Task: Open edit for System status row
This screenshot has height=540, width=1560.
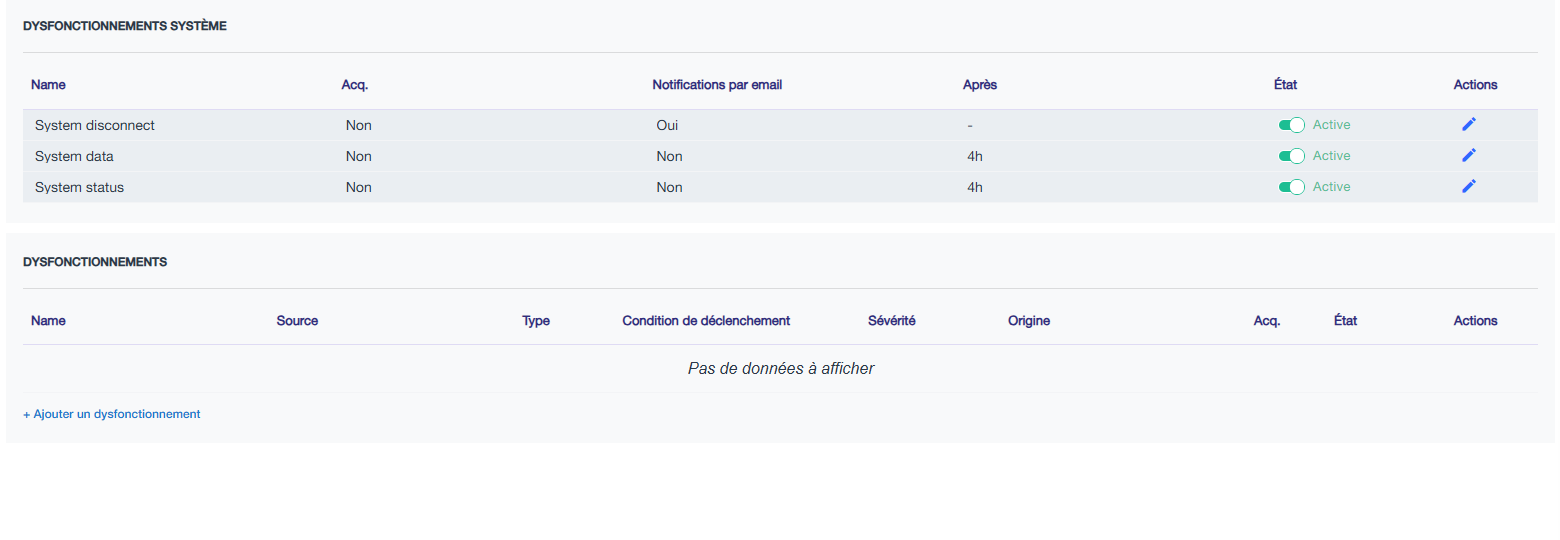Action: coord(1468,186)
